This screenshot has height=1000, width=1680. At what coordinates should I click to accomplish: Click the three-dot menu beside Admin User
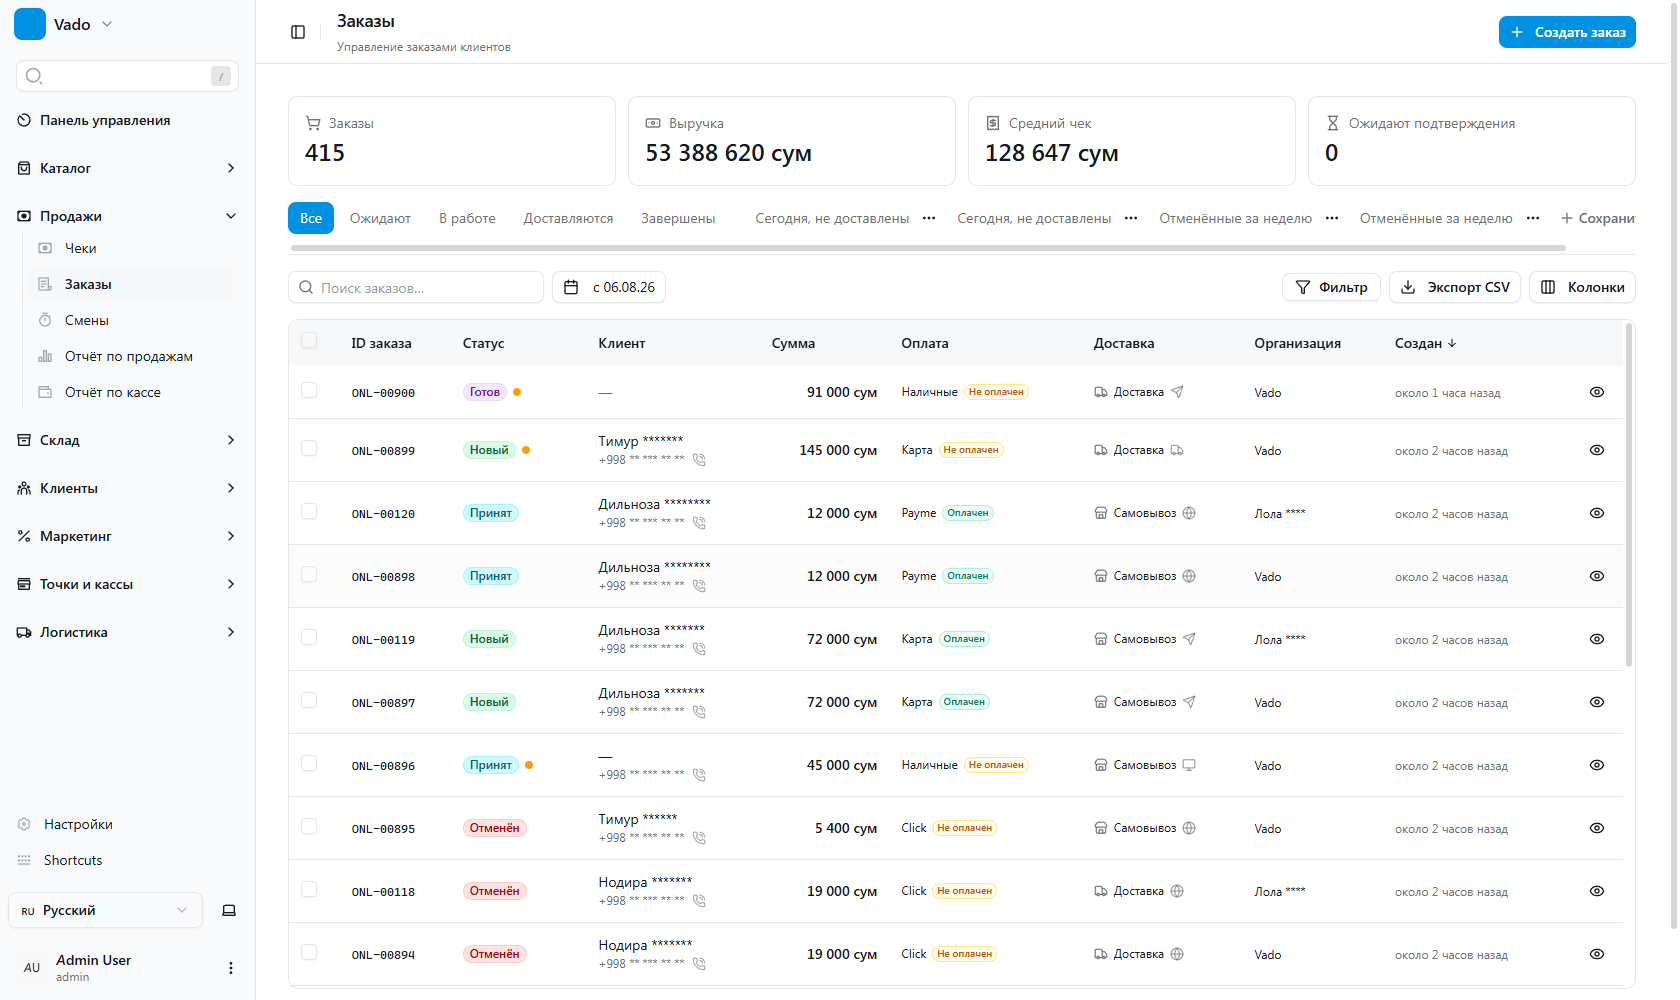click(231, 968)
